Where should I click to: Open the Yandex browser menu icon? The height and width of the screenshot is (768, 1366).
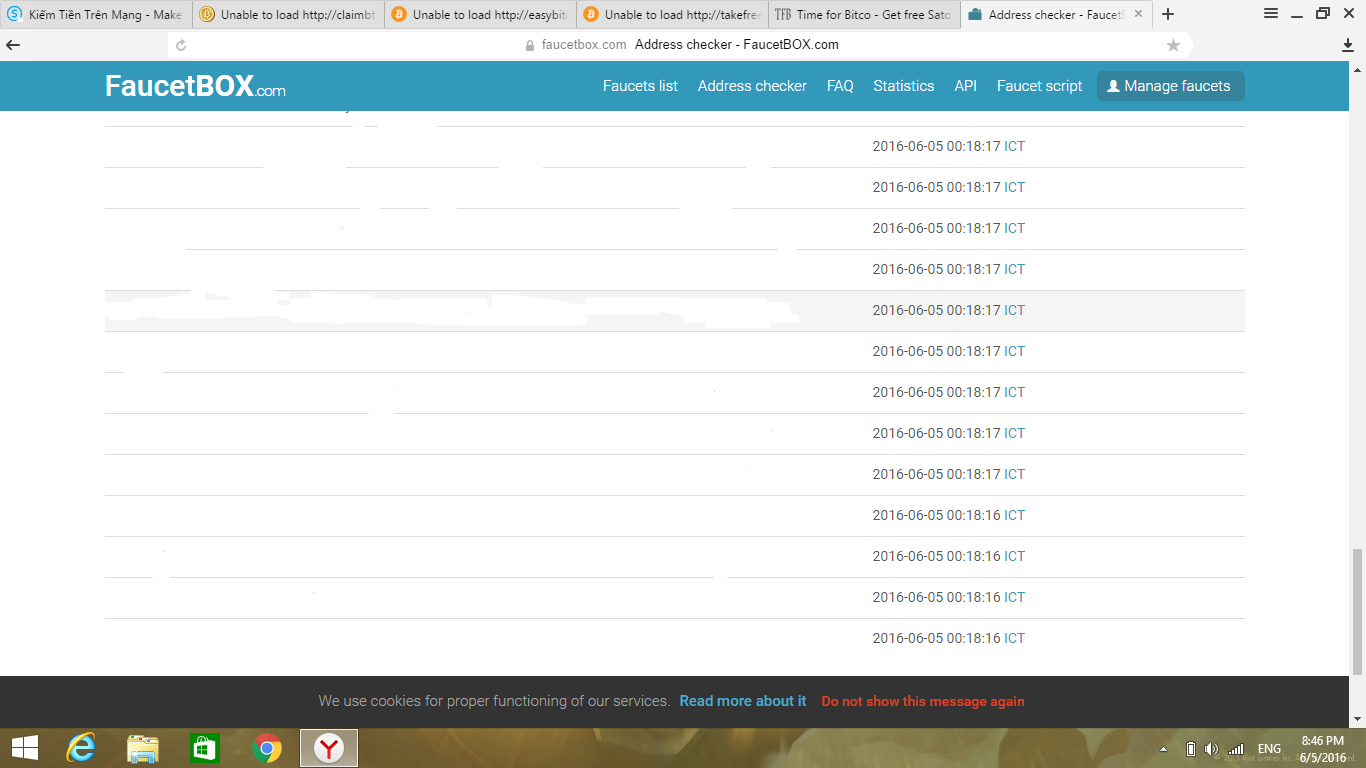point(1271,14)
